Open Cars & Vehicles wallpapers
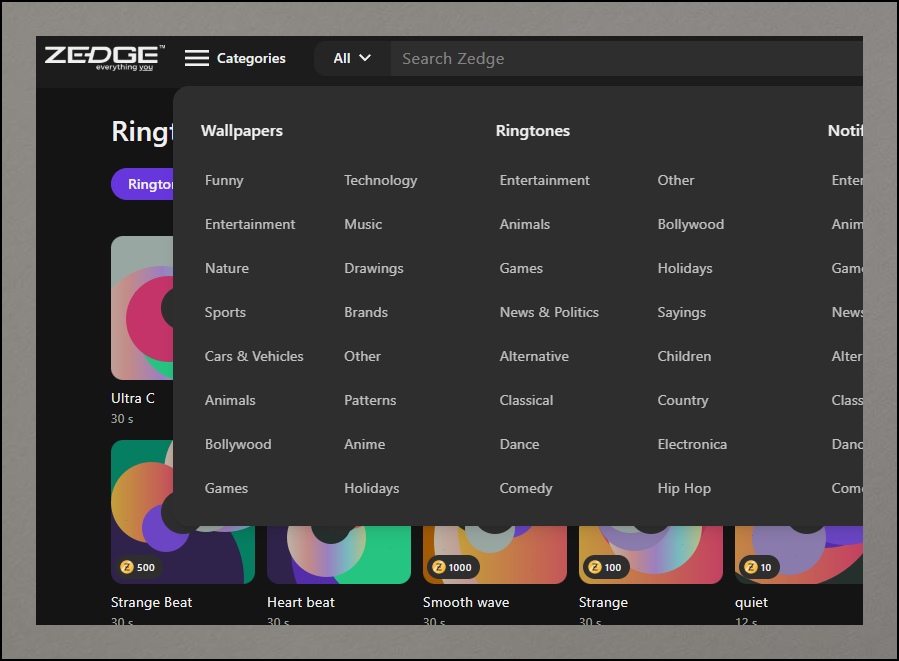 254,356
